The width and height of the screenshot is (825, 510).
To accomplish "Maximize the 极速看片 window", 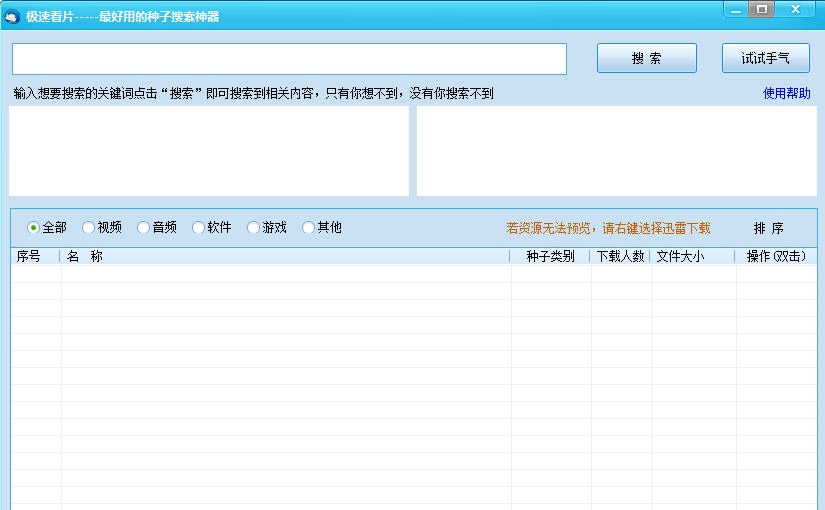I will coord(761,9).
